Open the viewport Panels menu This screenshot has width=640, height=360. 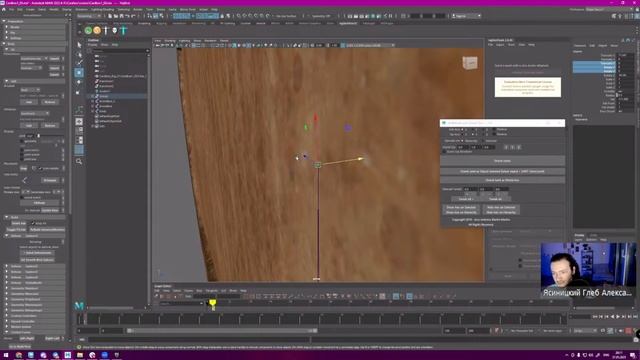pos(224,41)
